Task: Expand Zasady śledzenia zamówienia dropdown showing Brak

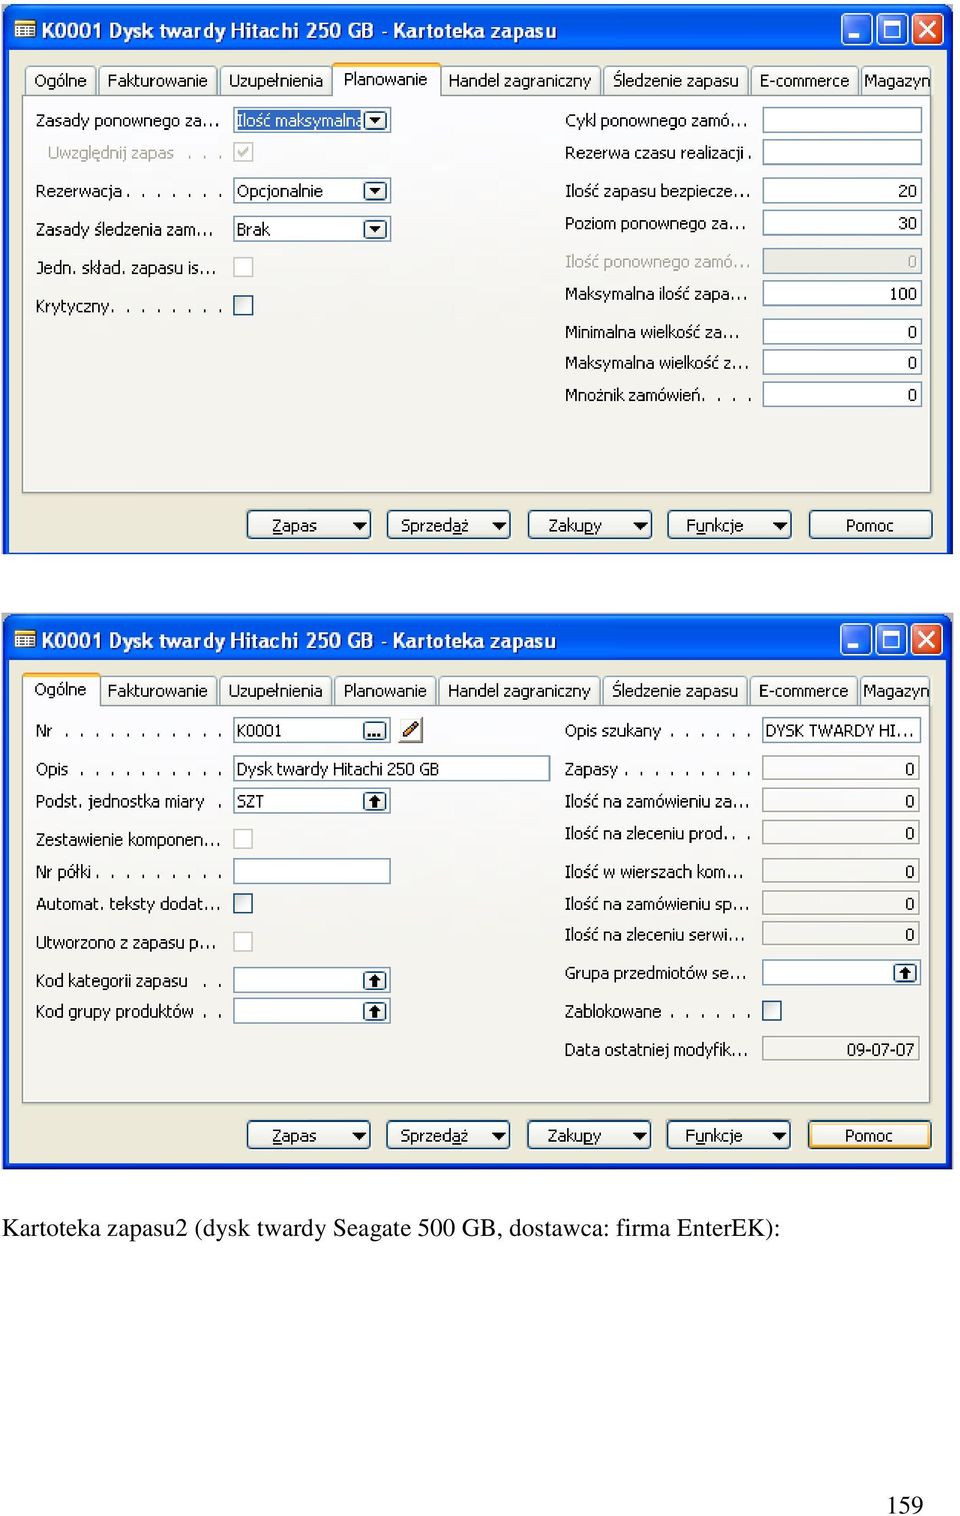Action: (x=375, y=229)
